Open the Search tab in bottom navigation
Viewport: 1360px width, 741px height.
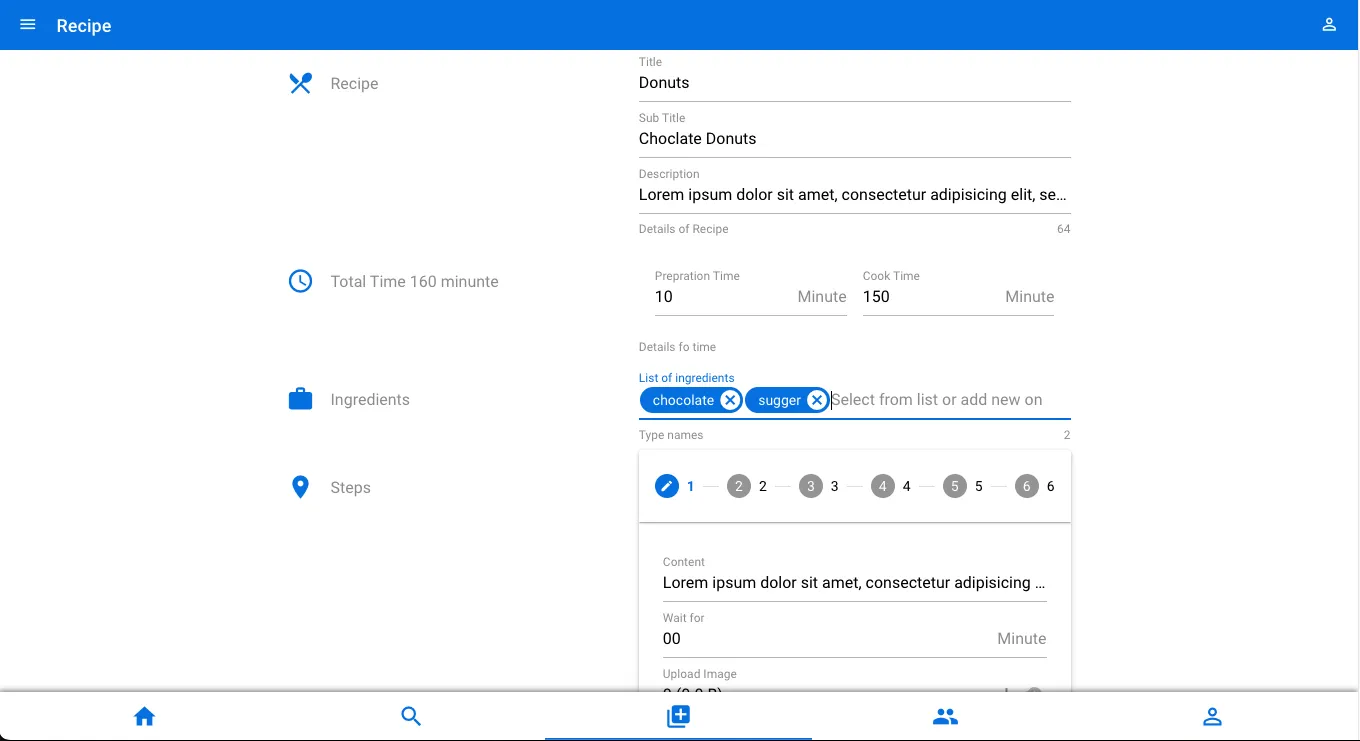tap(411, 716)
